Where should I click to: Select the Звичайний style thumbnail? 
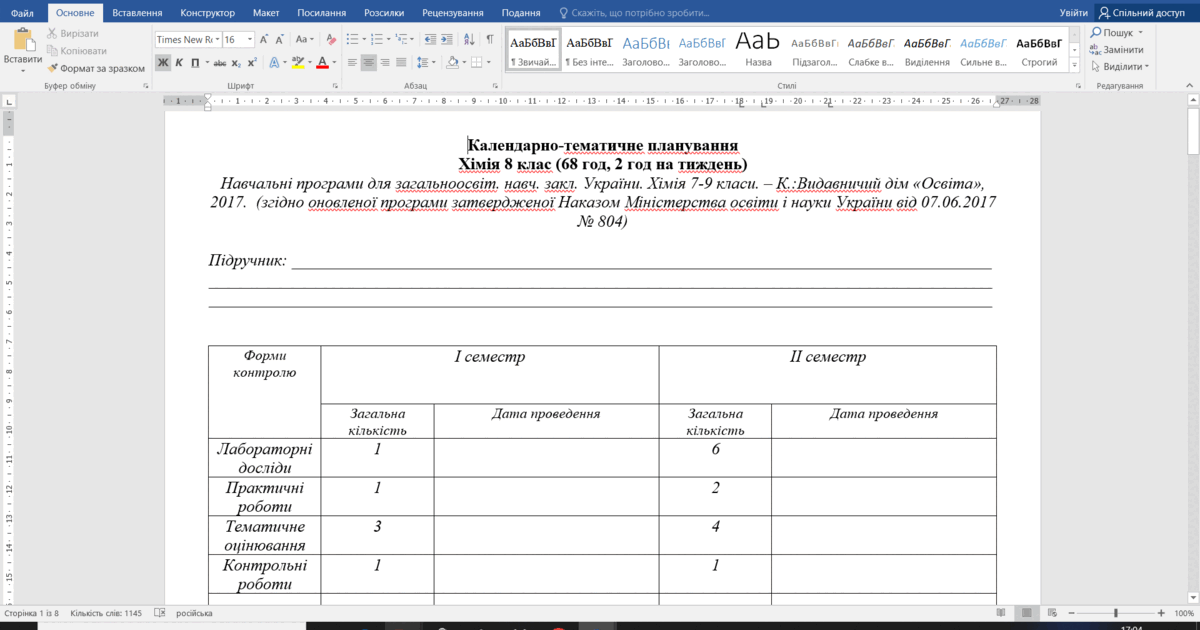point(533,50)
